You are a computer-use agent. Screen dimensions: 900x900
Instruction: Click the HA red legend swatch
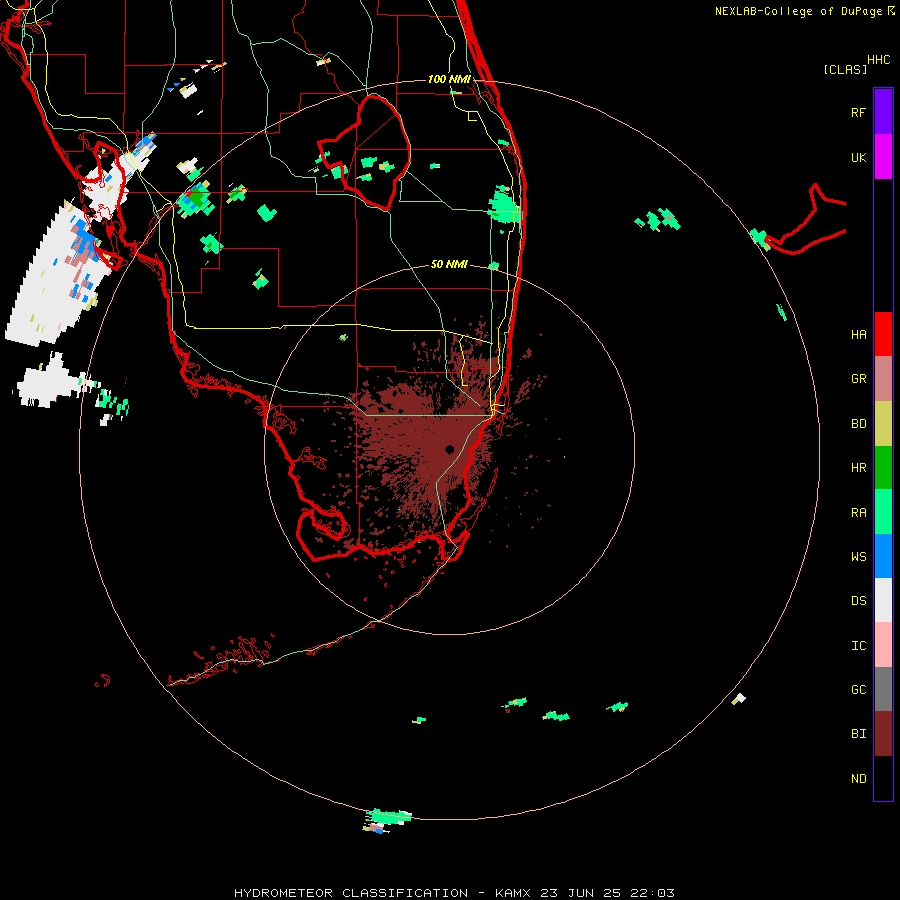(x=883, y=334)
